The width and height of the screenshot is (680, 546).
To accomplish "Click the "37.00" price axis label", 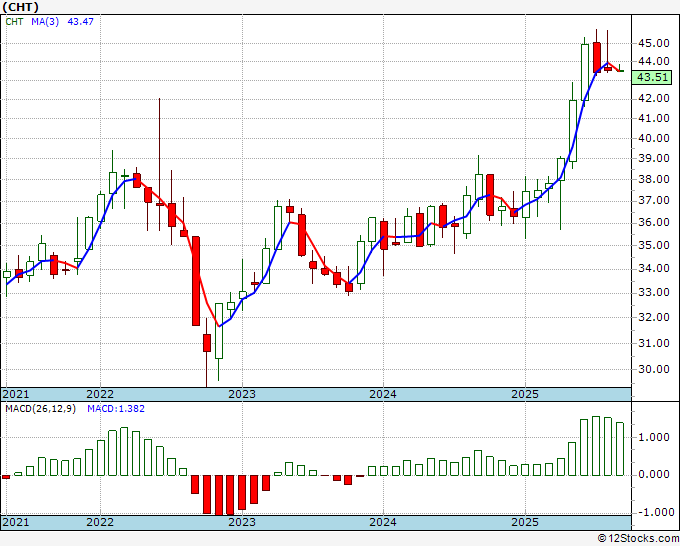I will click(x=654, y=200).
